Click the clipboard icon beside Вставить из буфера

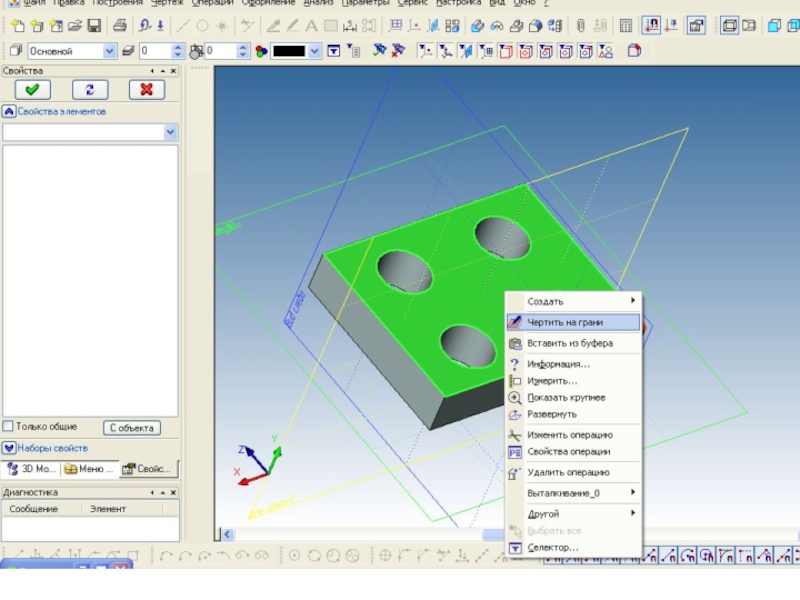click(515, 343)
